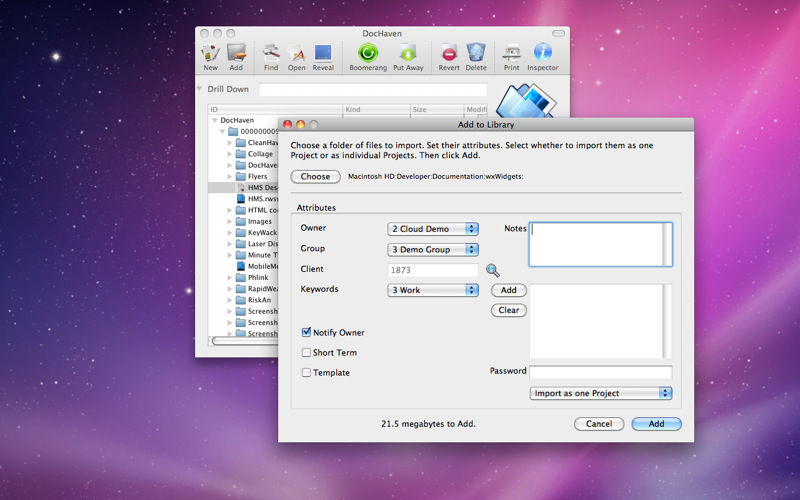Open the Owner dropdown showing 2 Cloud Demo
This screenshot has width=800, height=500.
[433, 229]
